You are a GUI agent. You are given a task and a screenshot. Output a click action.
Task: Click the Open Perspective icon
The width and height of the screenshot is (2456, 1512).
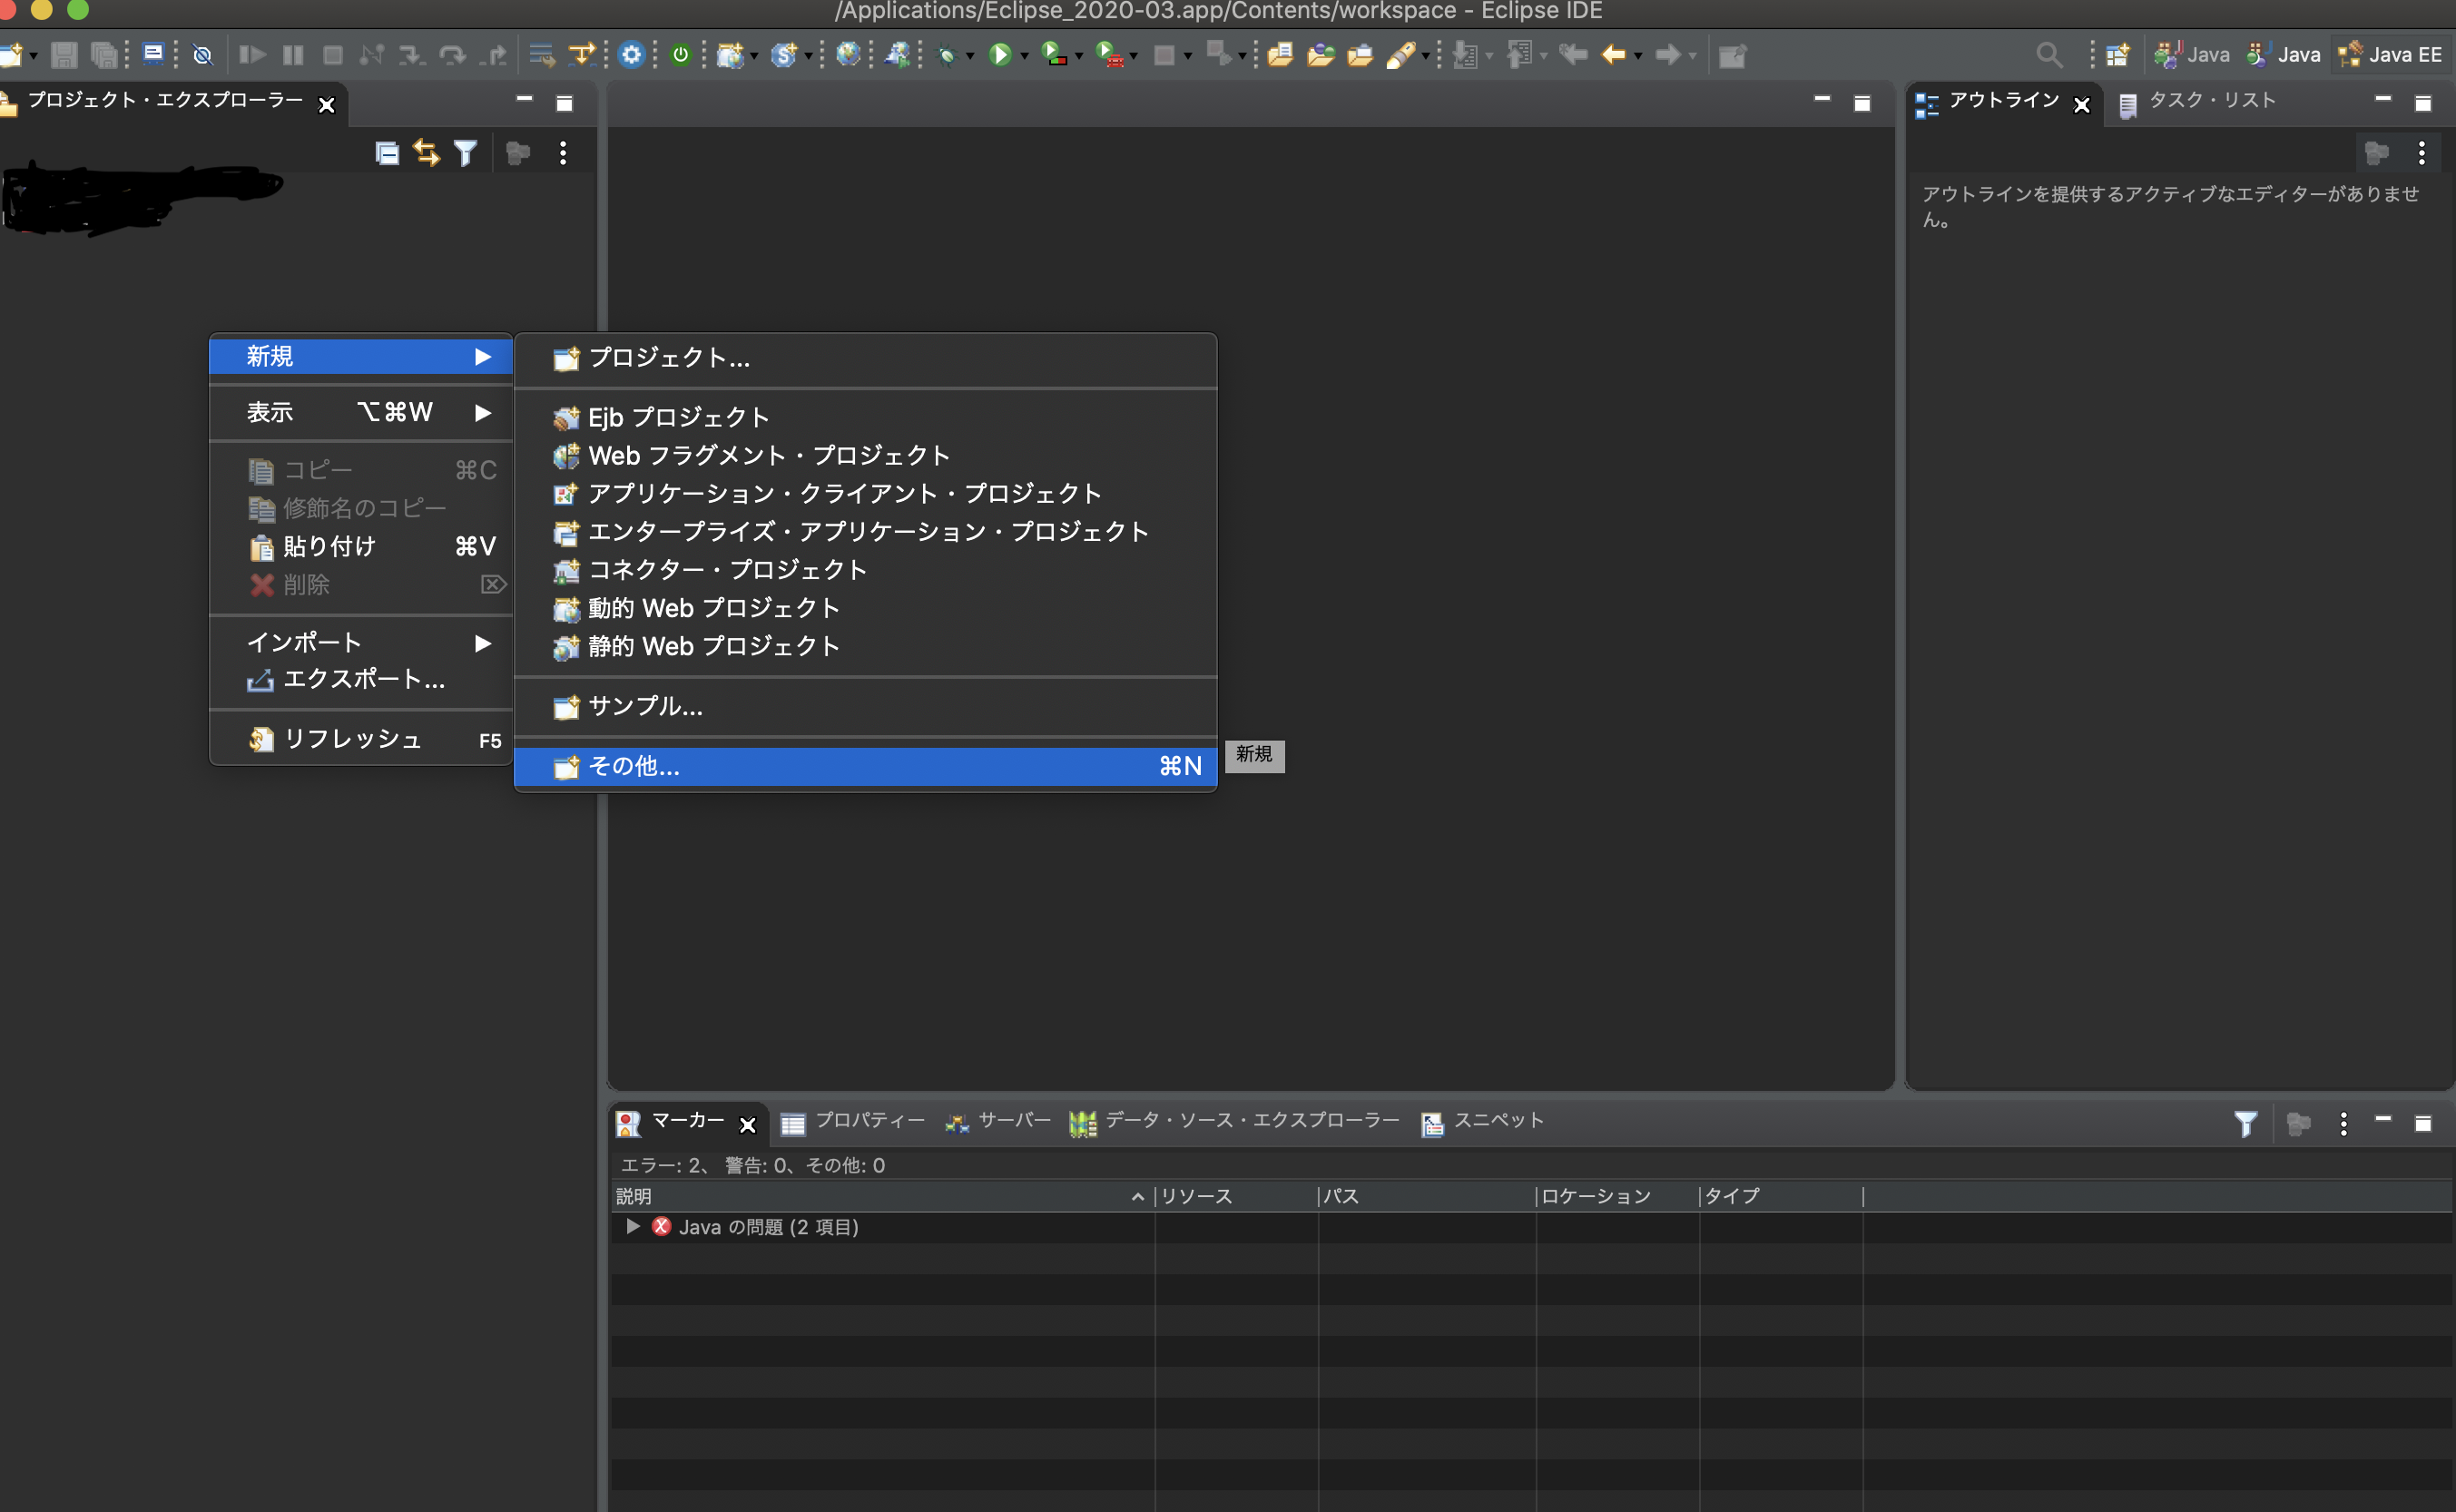pyautogui.click(x=2117, y=55)
